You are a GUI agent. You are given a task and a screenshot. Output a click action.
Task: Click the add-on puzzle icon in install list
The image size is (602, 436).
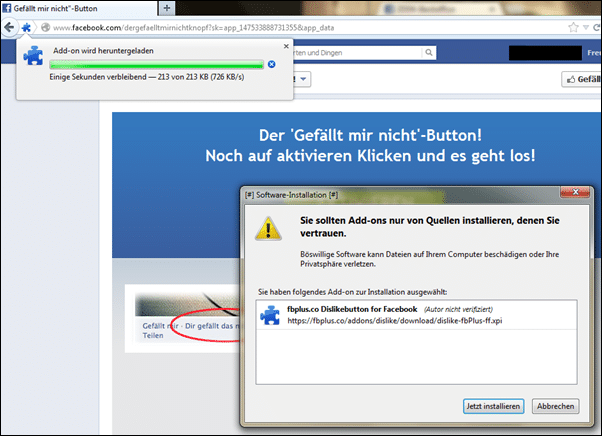[x=270, y=315]
